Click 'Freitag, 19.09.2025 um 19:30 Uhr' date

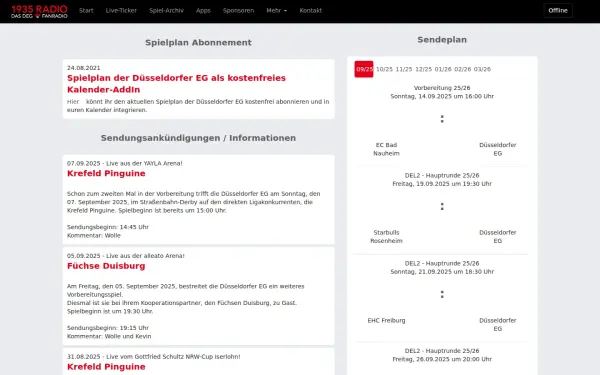pyautogui.click(x=442, y=184)
